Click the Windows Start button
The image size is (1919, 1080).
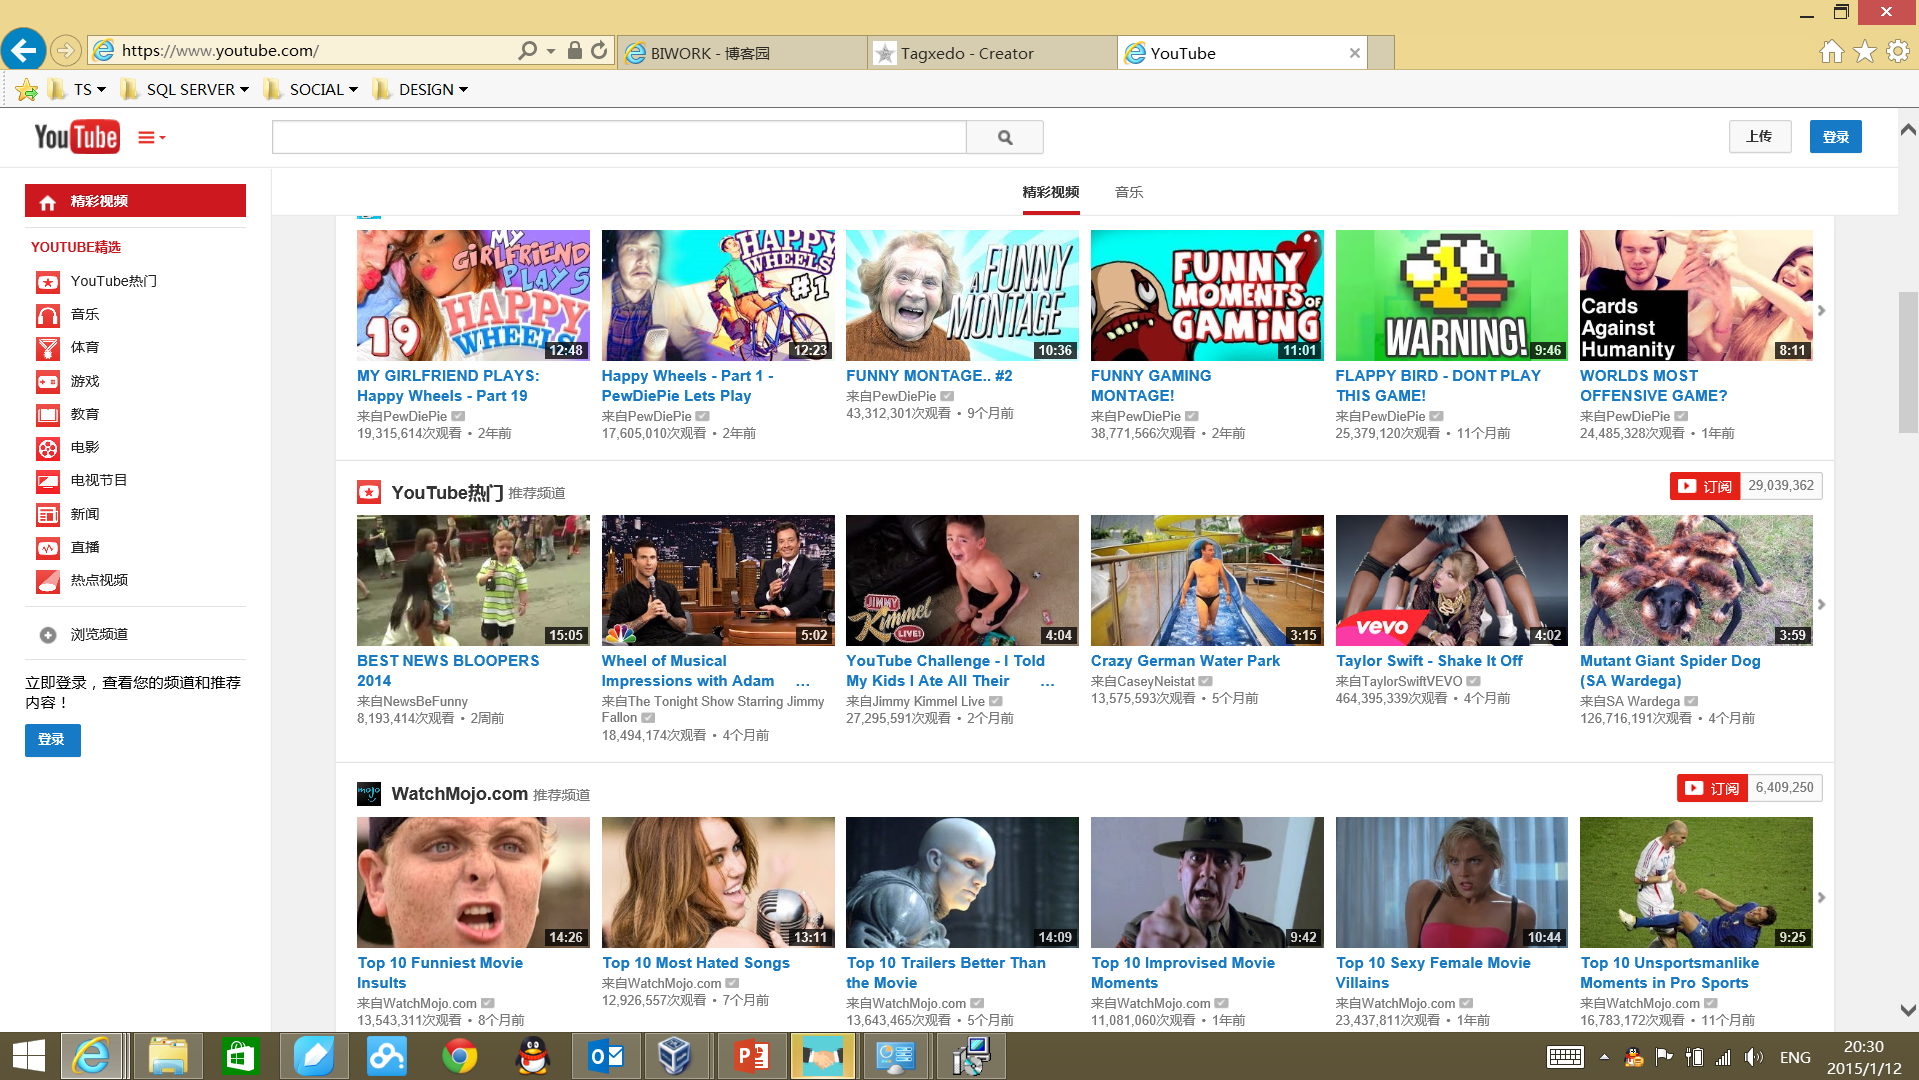pyautogui.click(x=28, y=1056)
